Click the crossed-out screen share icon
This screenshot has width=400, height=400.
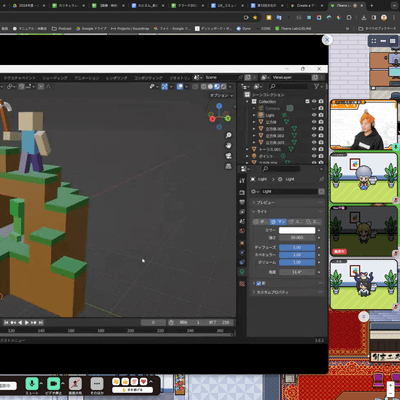(x=75, y=384)
